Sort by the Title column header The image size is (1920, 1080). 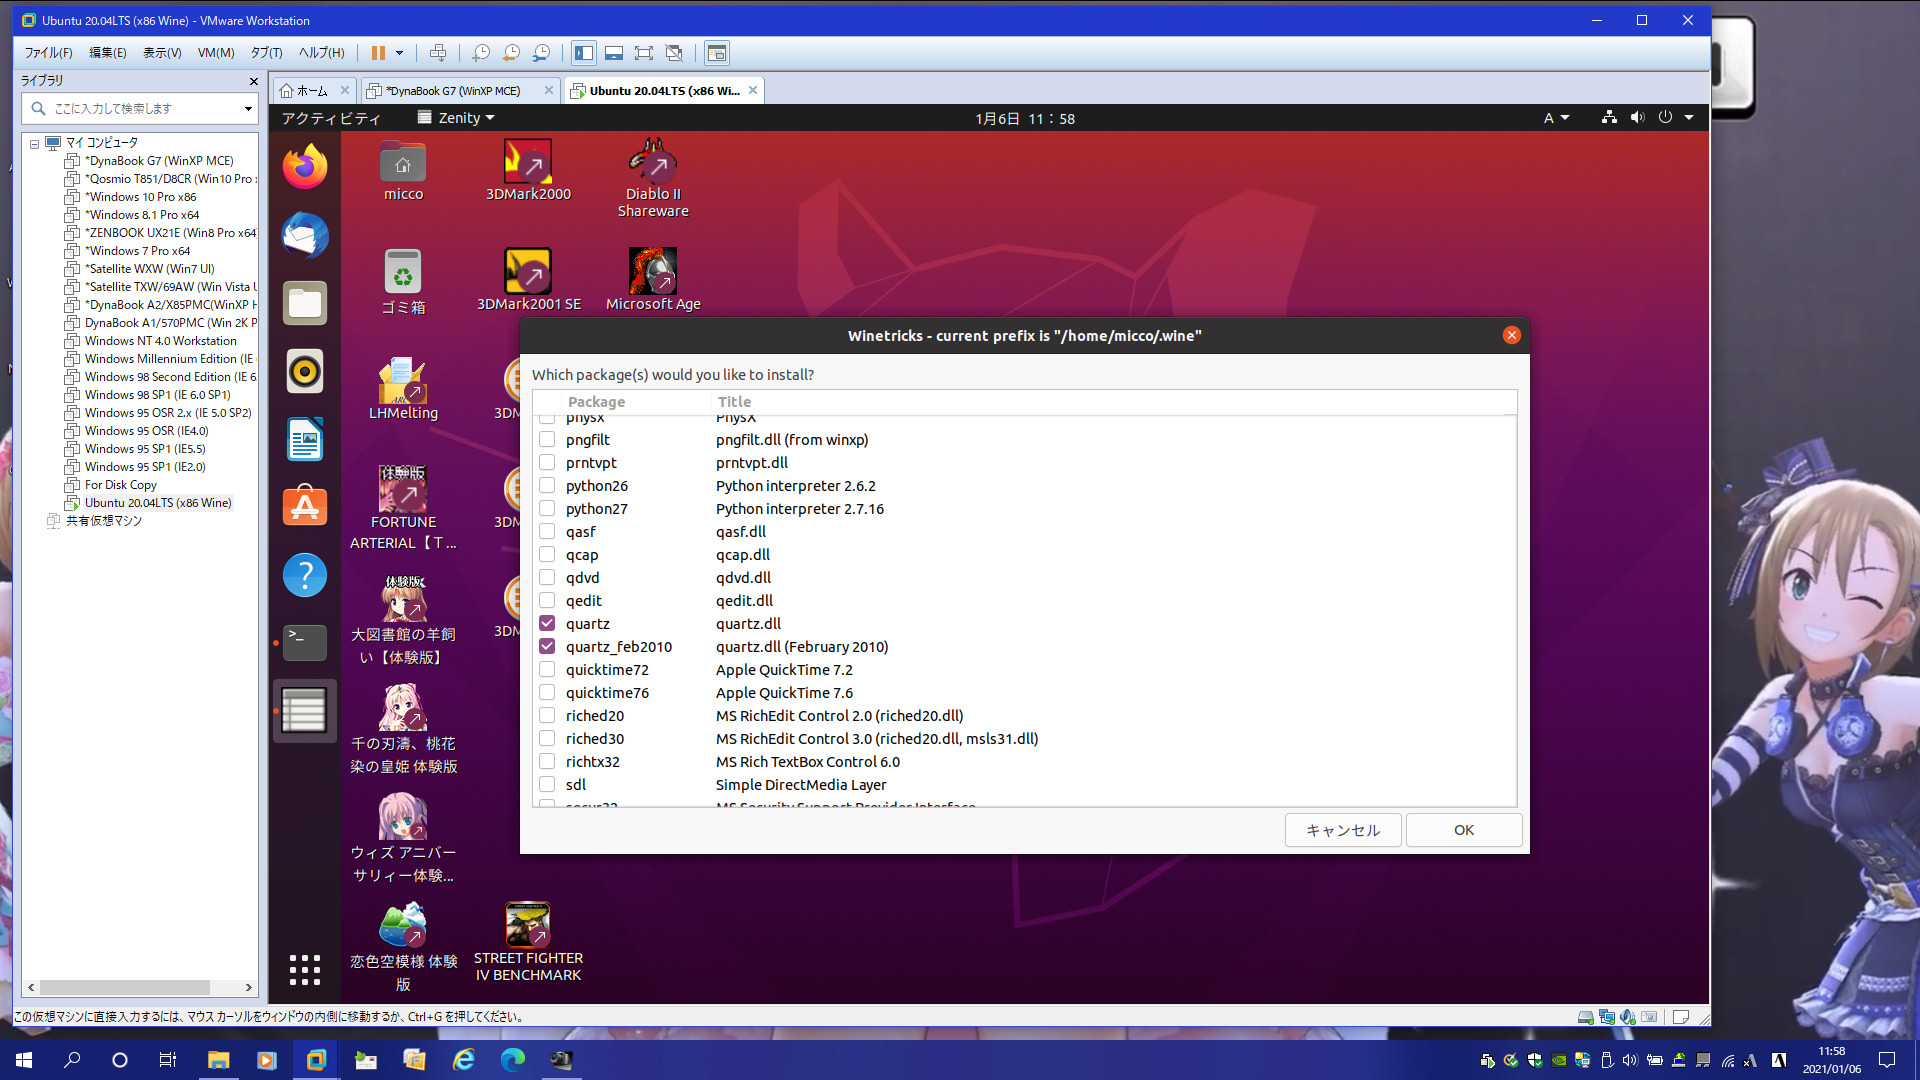(734, 402)
